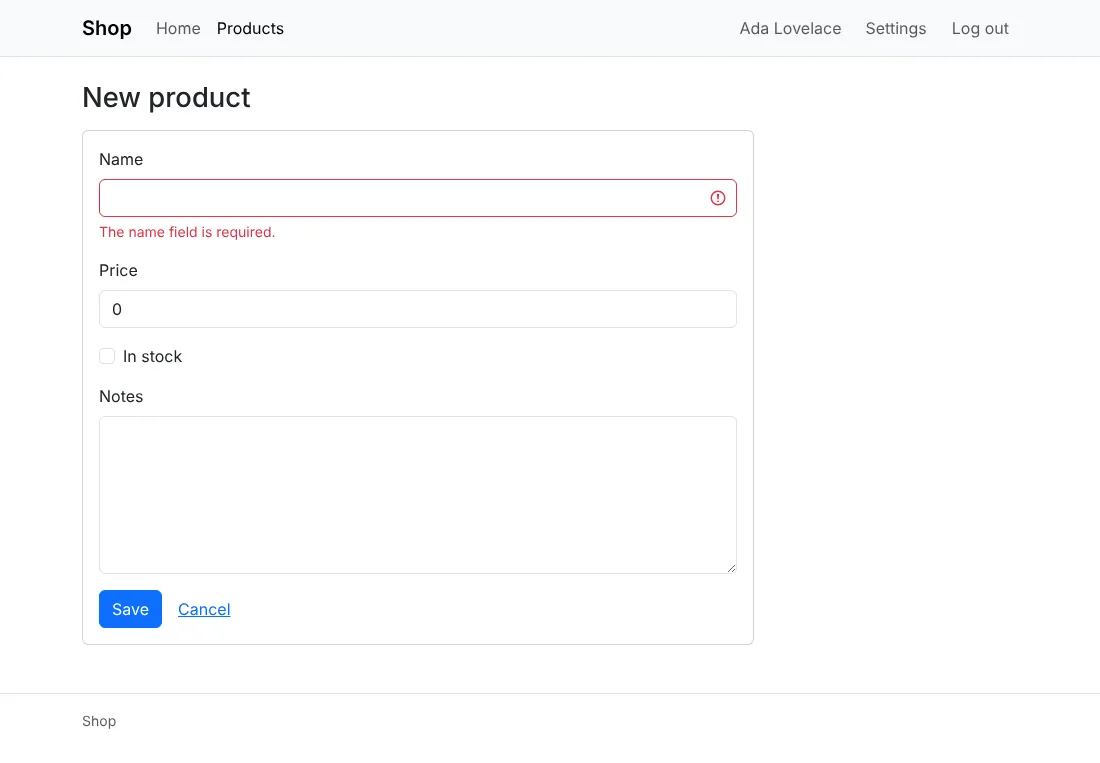Screen dimensions: 1100x763
Task: Click the In stock label text
Action: point(152,356)
